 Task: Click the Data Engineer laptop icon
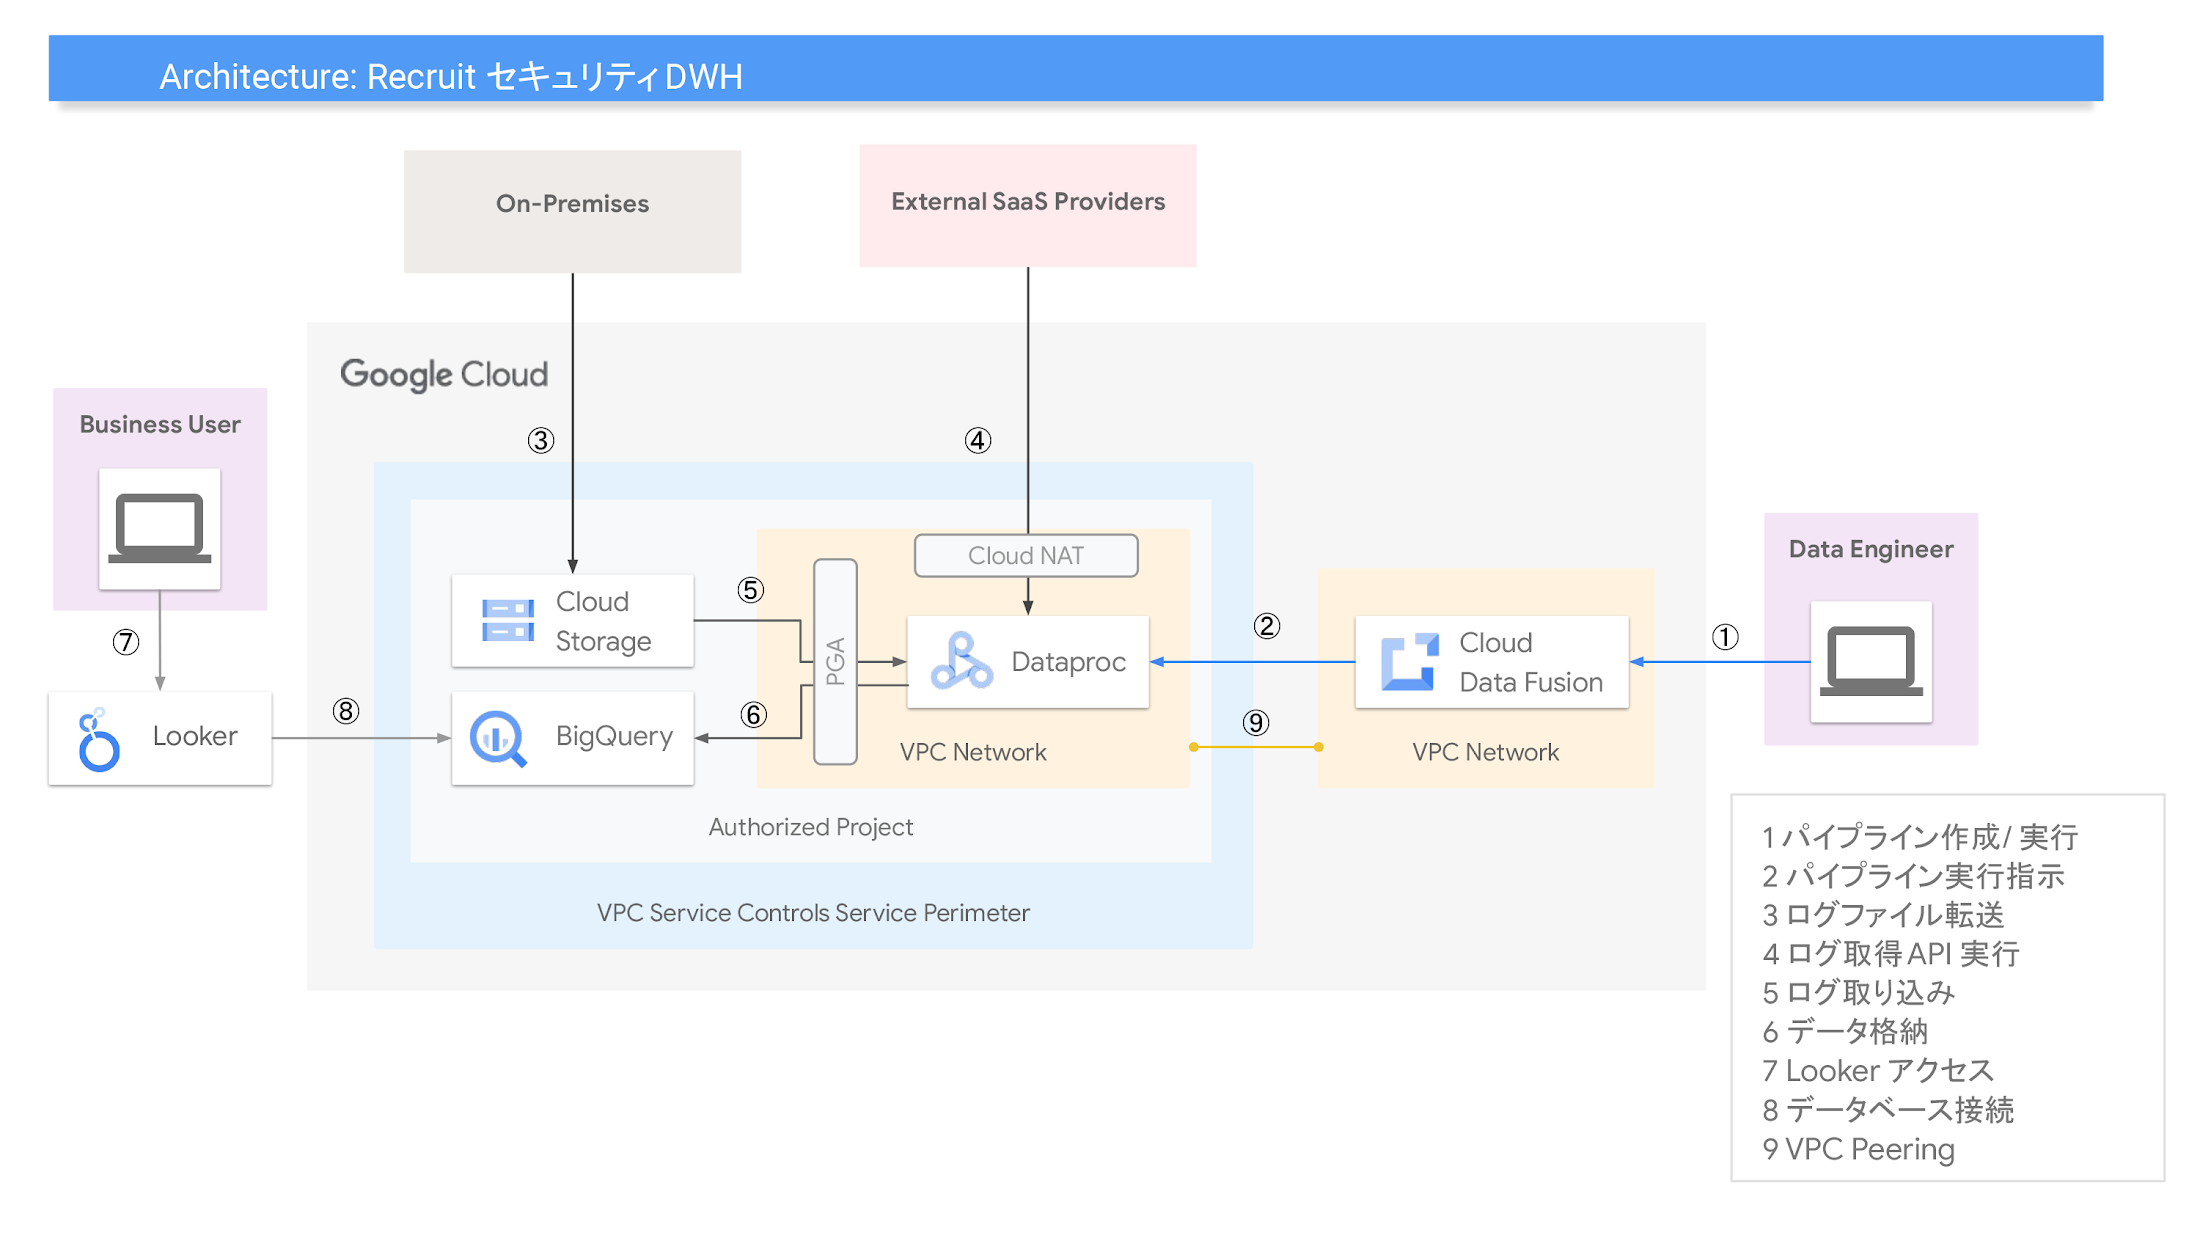point(1871,661)
